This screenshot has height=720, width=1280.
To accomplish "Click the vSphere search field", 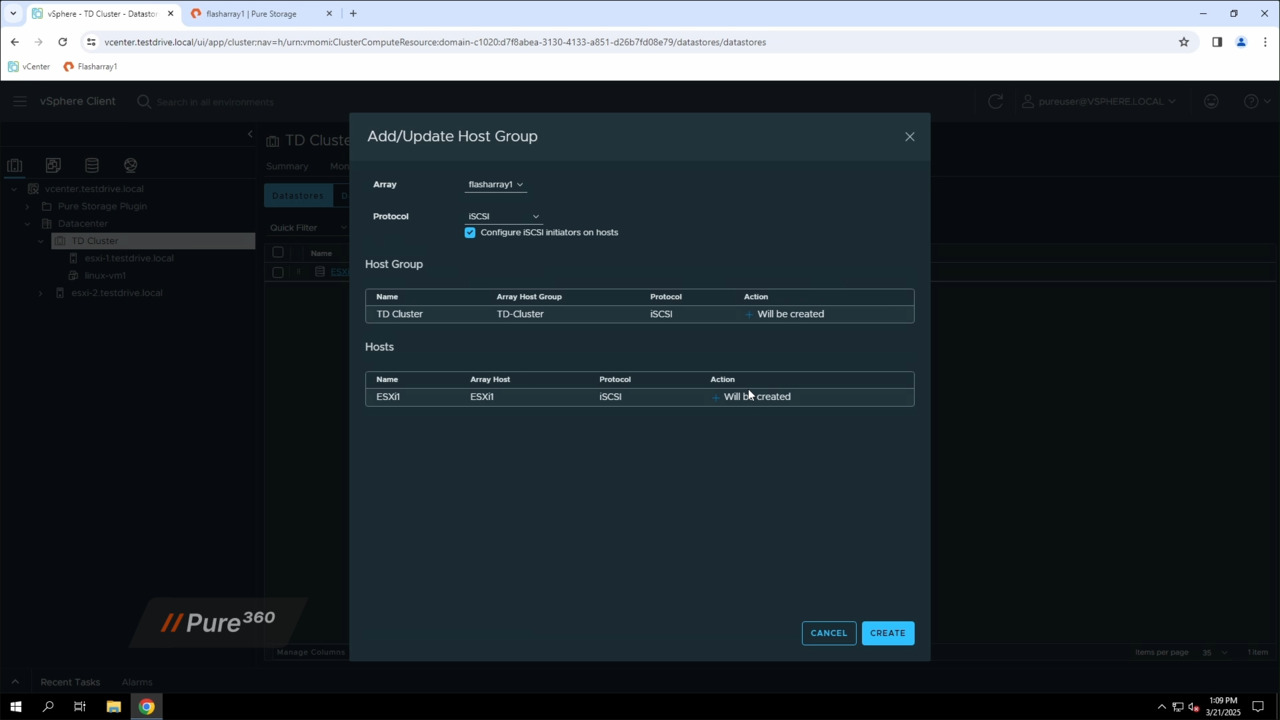I will (x=215, y=101).
